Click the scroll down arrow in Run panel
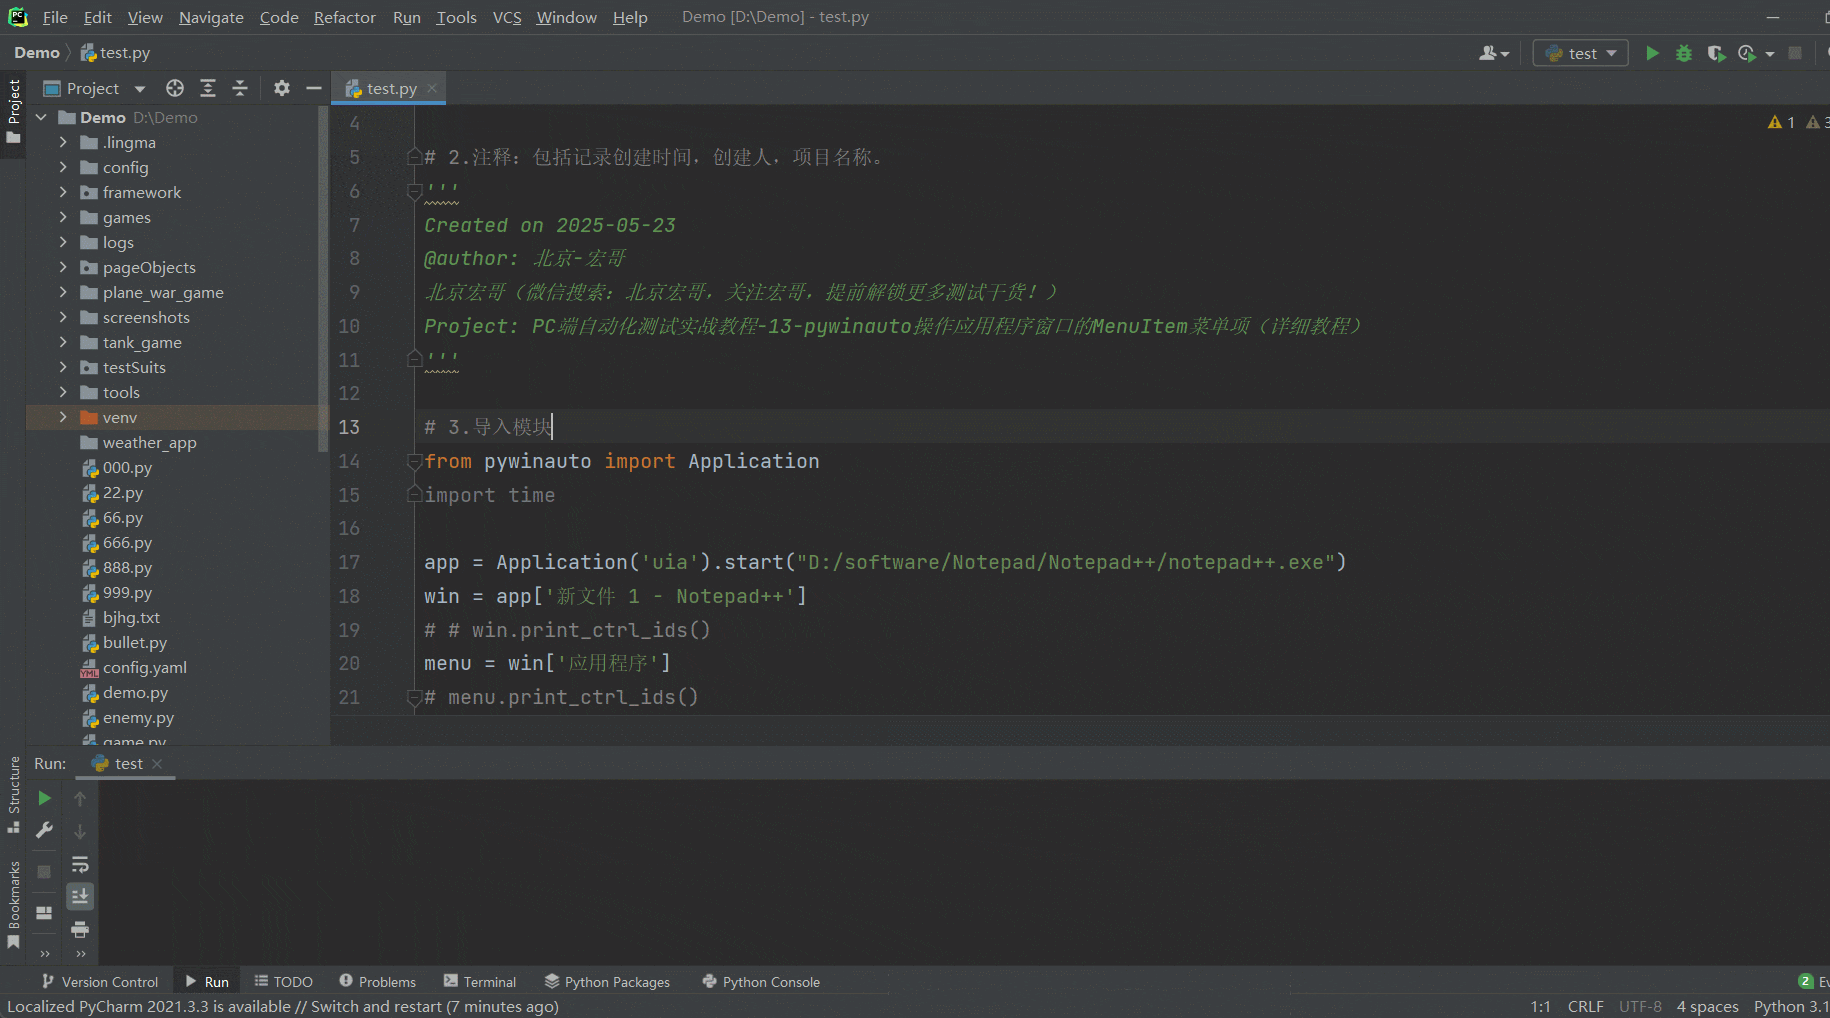This screenshot has height=1018, width=1830. click(x=80, y=831)
